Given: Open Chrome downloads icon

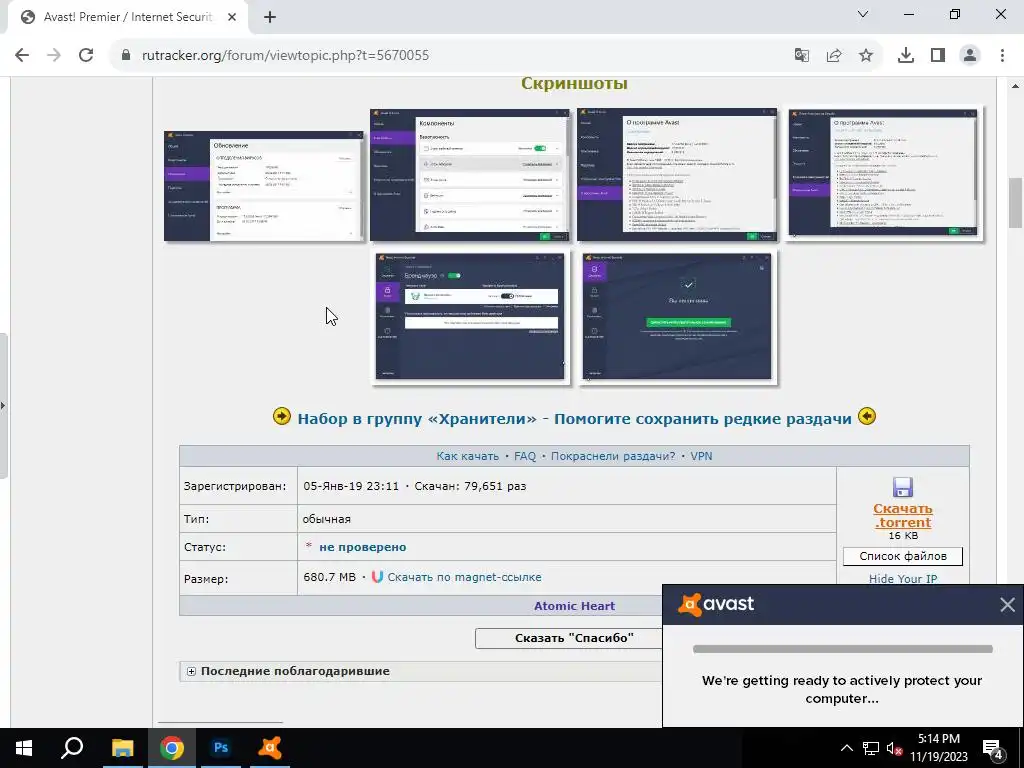Looking at the screenshot, I should [906, 56].
